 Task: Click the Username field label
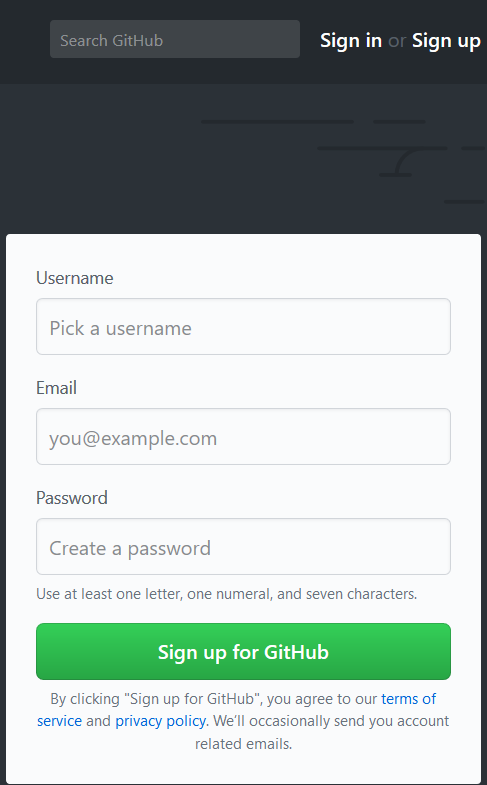[75, 278]
